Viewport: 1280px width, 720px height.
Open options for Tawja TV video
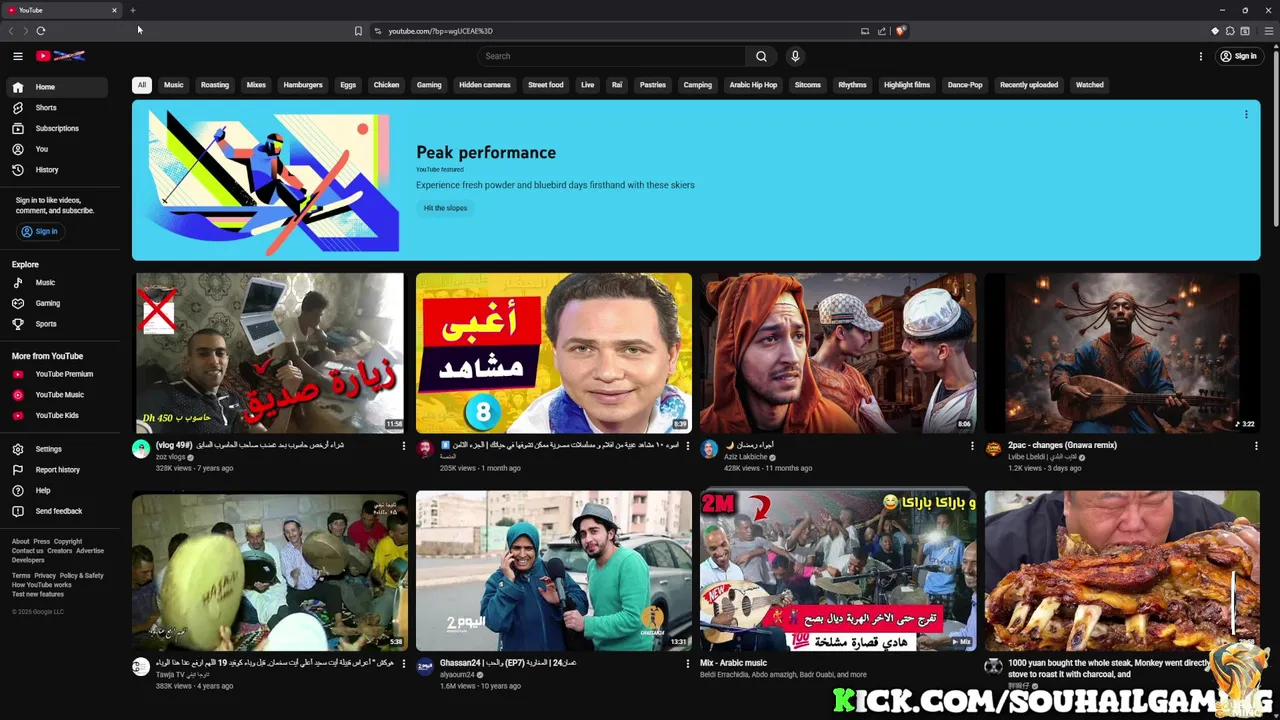tap(404, 663)
